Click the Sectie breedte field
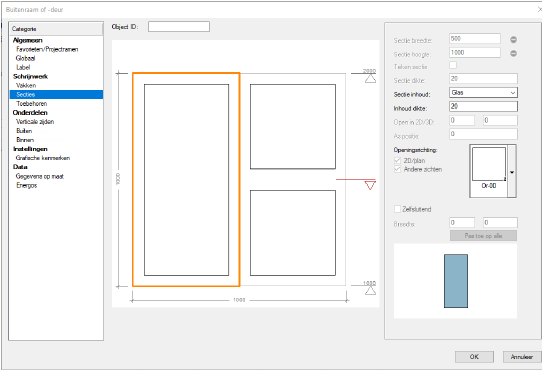Screen dimensions: 542x371 (475, 39)
